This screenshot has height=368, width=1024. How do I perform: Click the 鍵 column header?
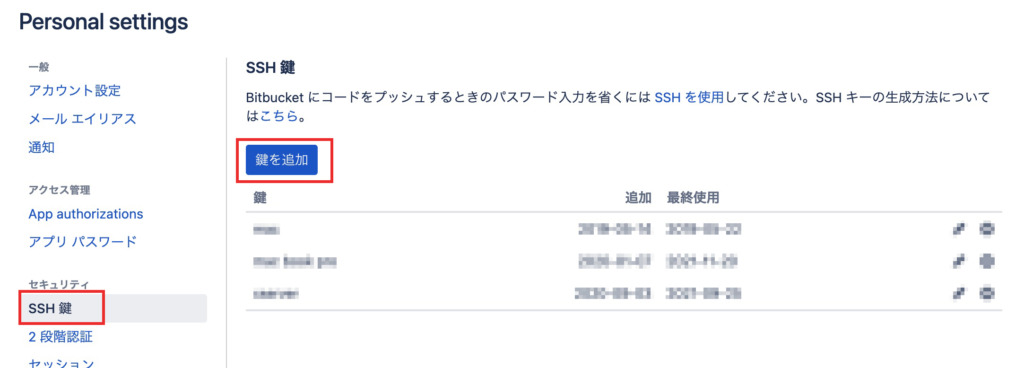click(x=260, y=198)
